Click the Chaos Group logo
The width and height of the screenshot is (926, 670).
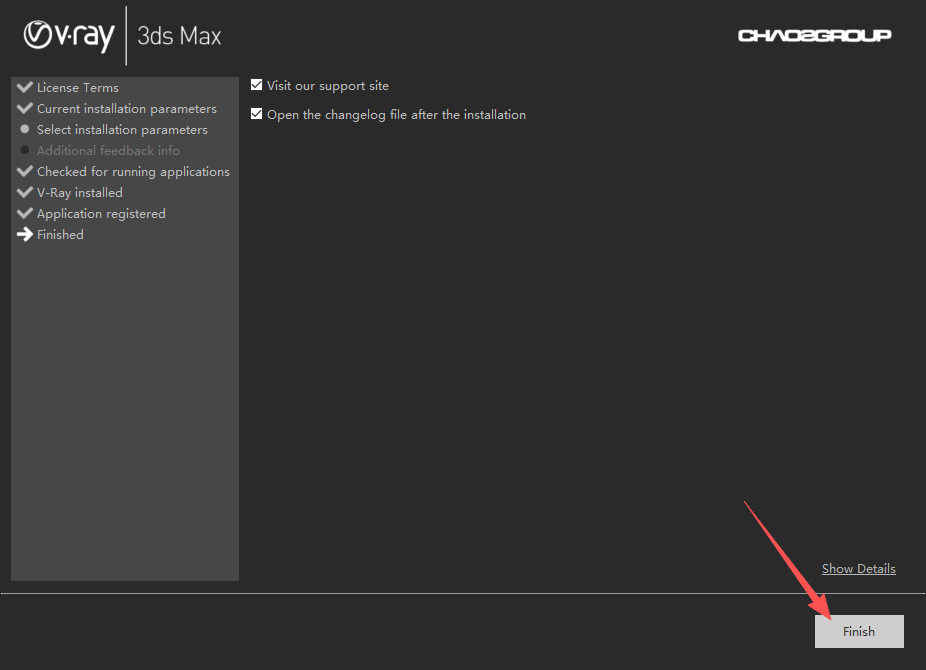pos(814,35)
